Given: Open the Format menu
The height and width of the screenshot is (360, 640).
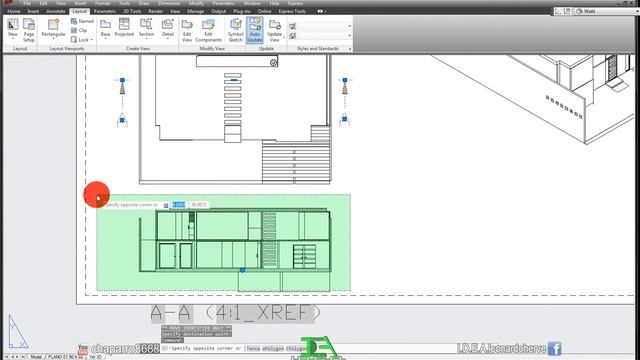Looking at the screenshot, I should click(102, 3).
